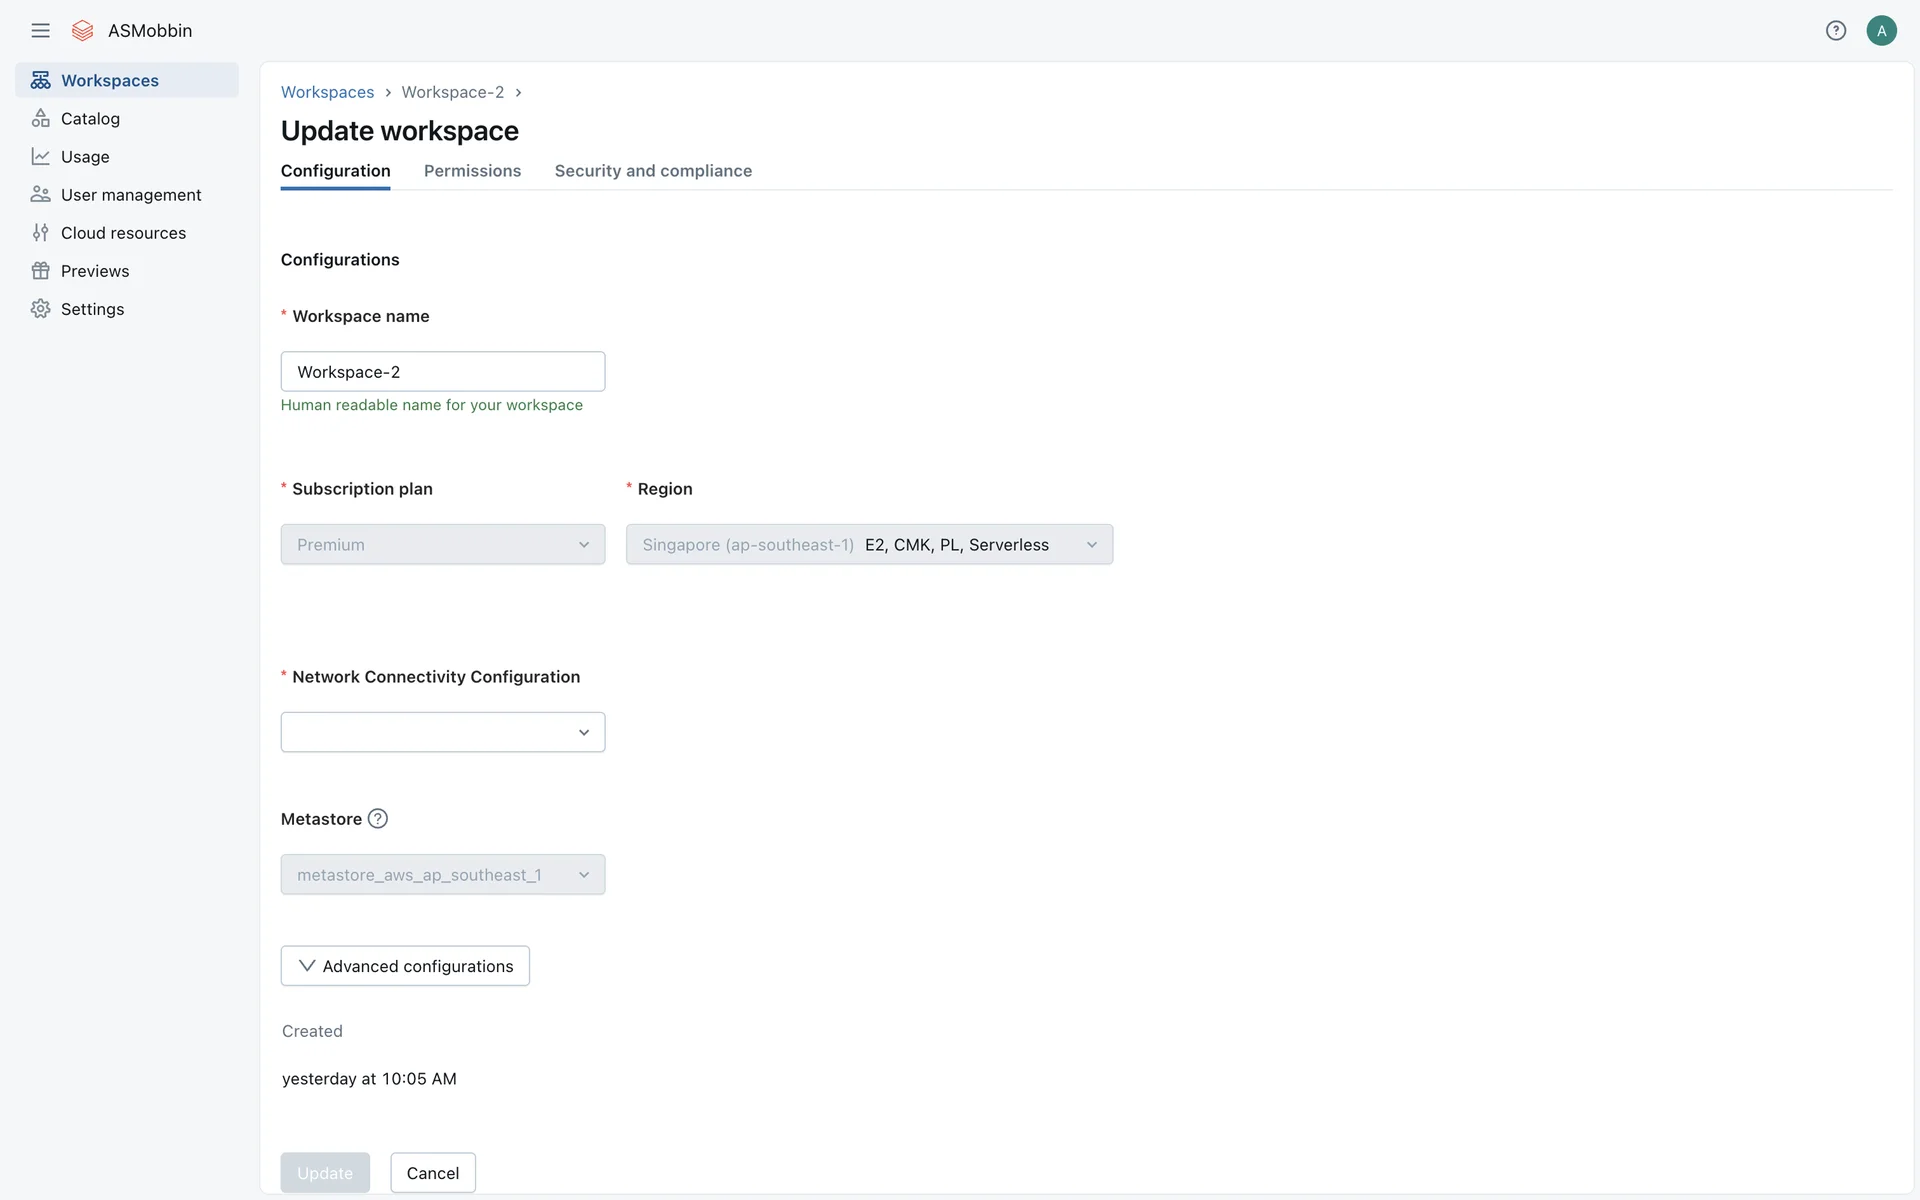
Task: Click the hamburger menu icon
Action: tap(40, 30)
